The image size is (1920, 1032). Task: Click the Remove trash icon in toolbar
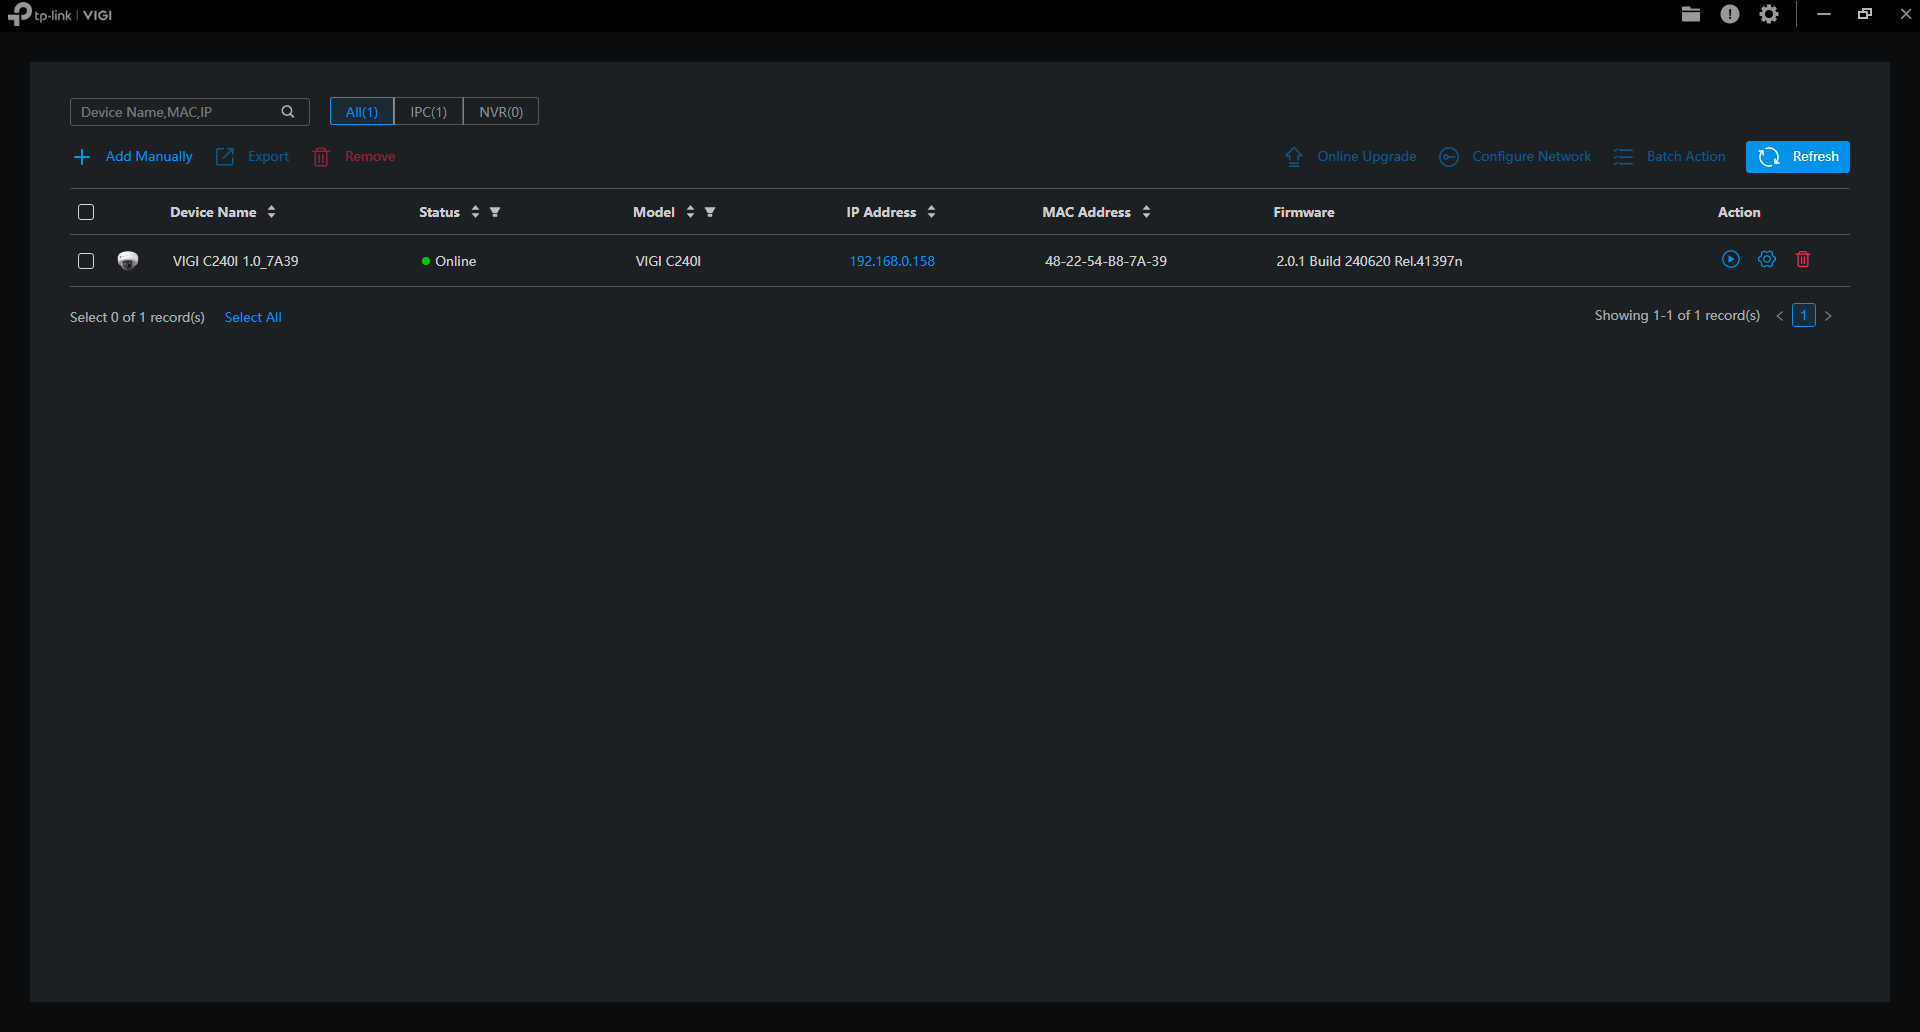pyautogui.click(x=321, y=157)
